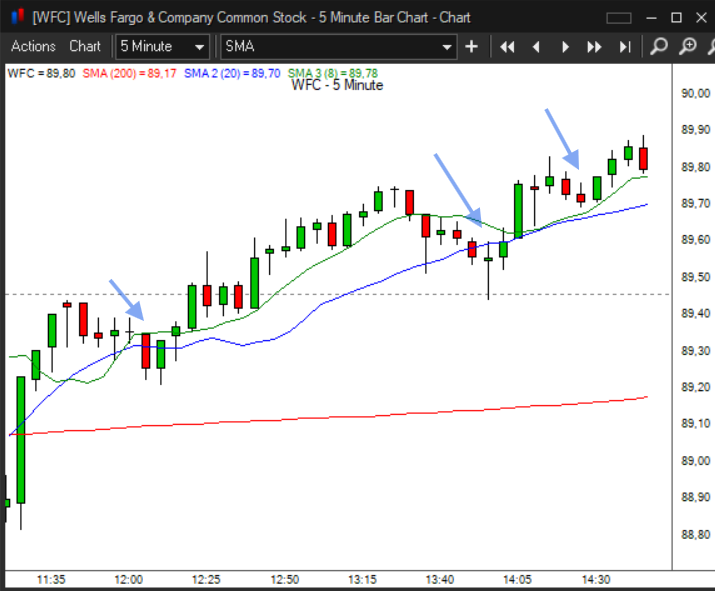Click the 89,50 price axis label
Image resolution: width=715 pixels, height=591 pixels.
click(x=695, y=277)
